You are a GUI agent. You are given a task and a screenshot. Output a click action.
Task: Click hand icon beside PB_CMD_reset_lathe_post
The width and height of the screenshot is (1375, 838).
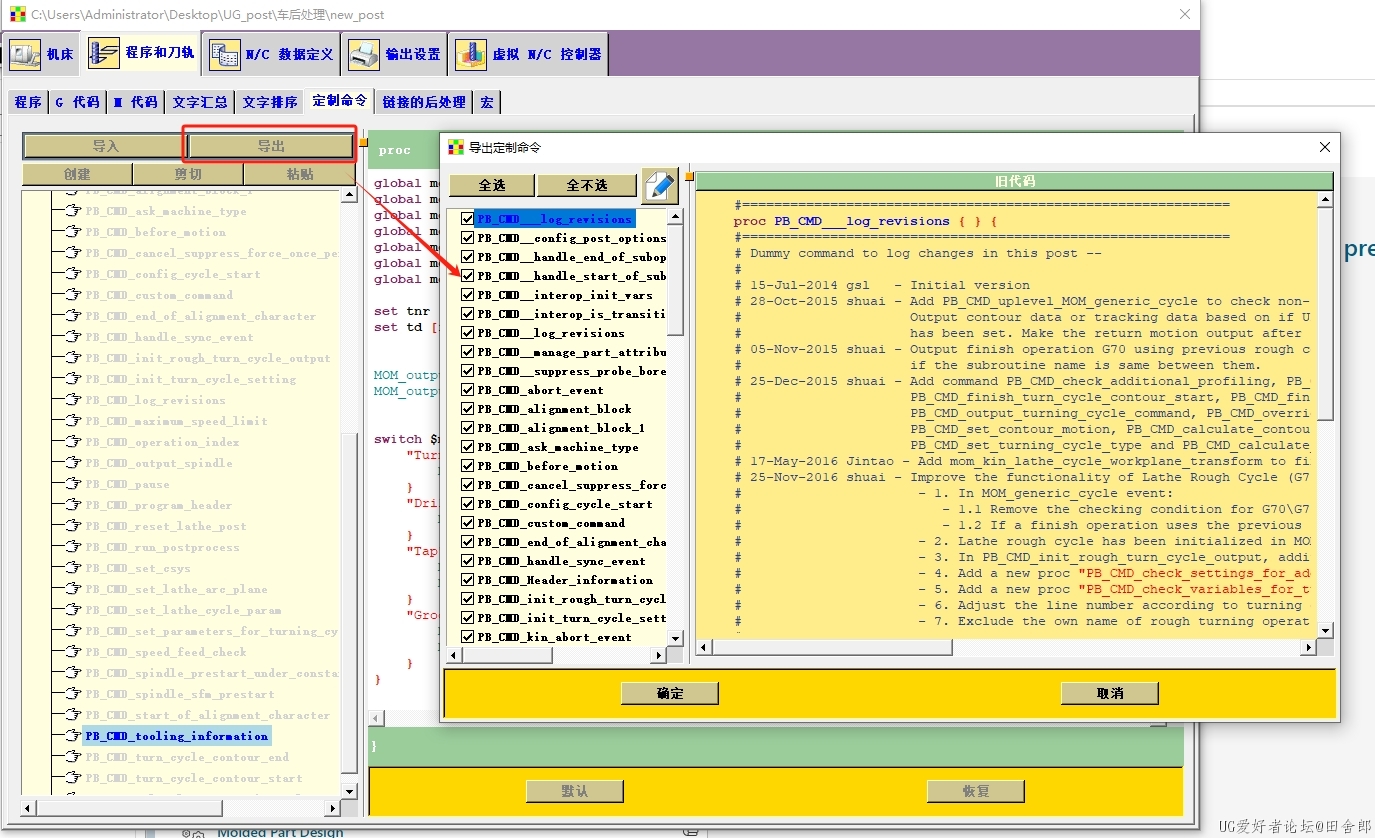[72, 526]
